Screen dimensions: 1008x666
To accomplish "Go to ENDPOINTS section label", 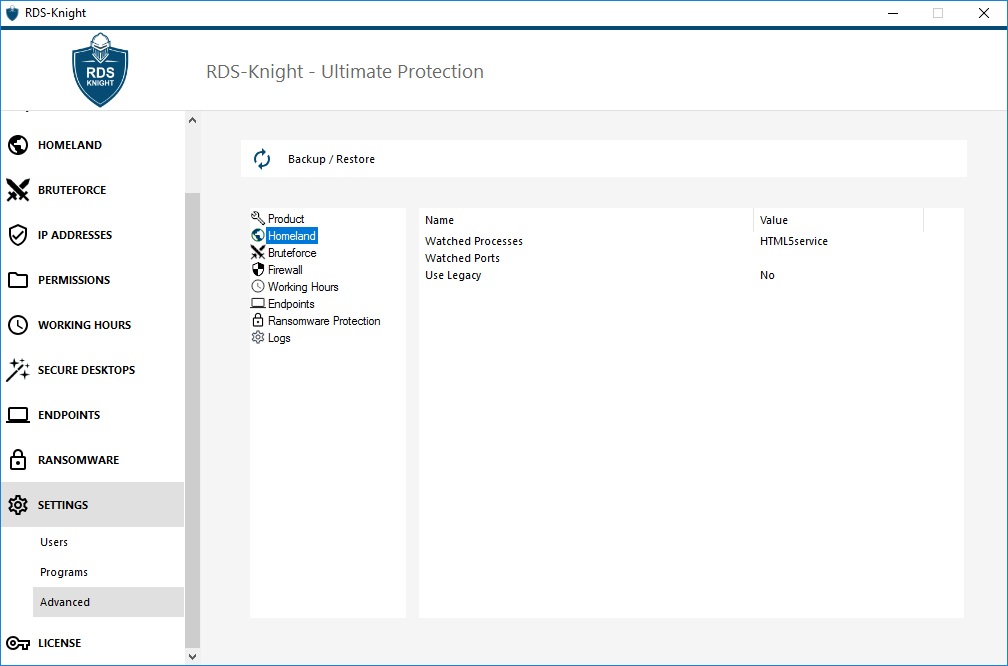I will click(69, 415).
